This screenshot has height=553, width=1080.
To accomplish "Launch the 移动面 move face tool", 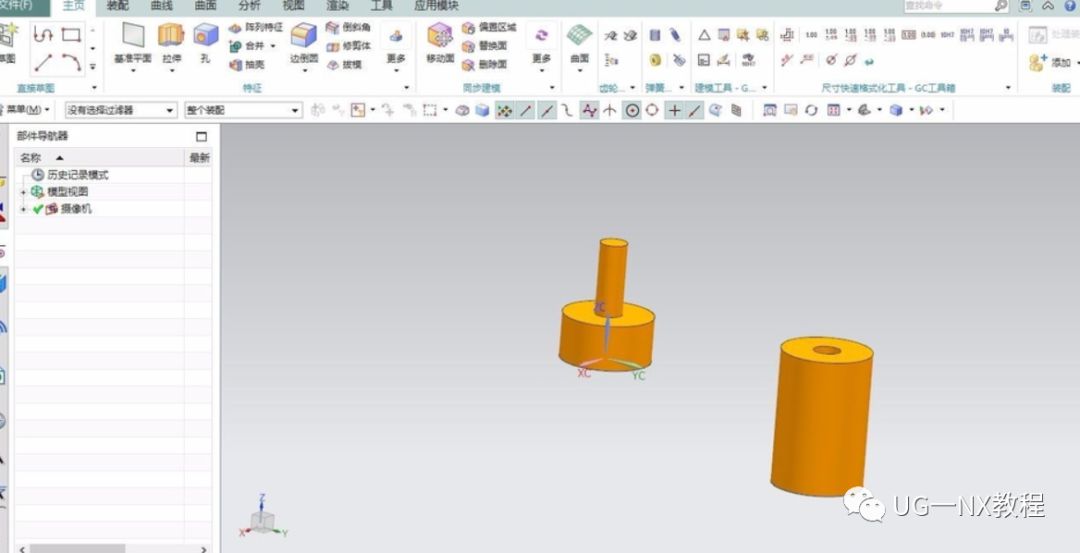I will [439, 41].
